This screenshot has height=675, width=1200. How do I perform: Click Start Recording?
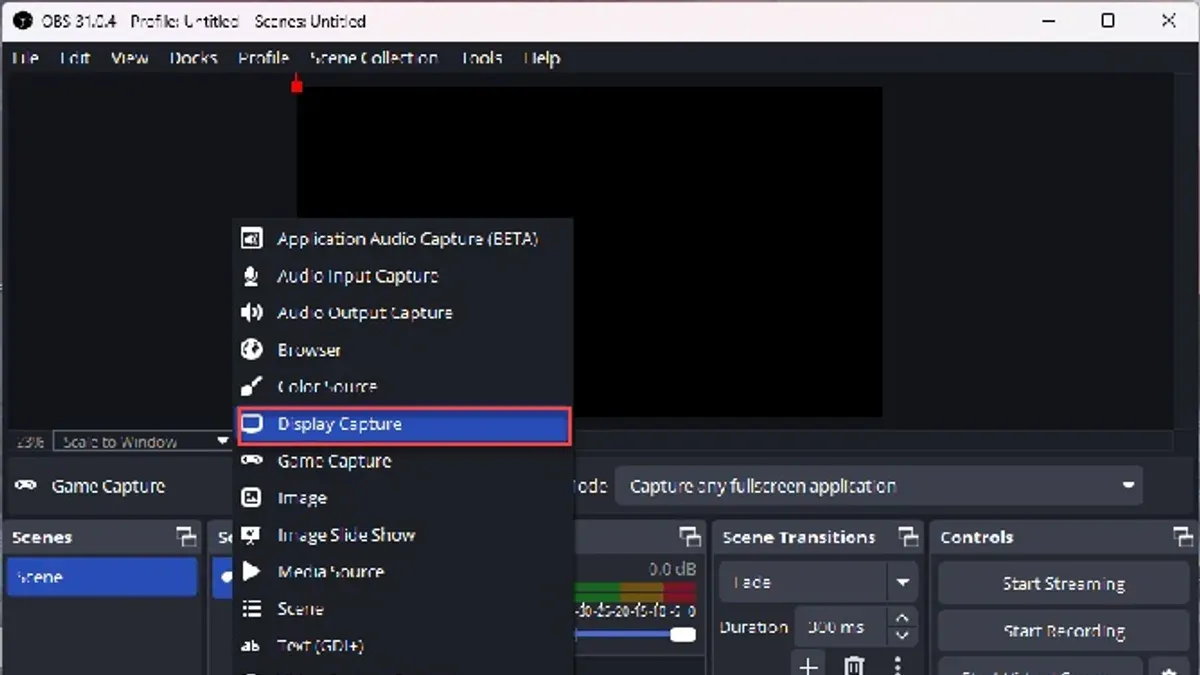coord(1063,631)
